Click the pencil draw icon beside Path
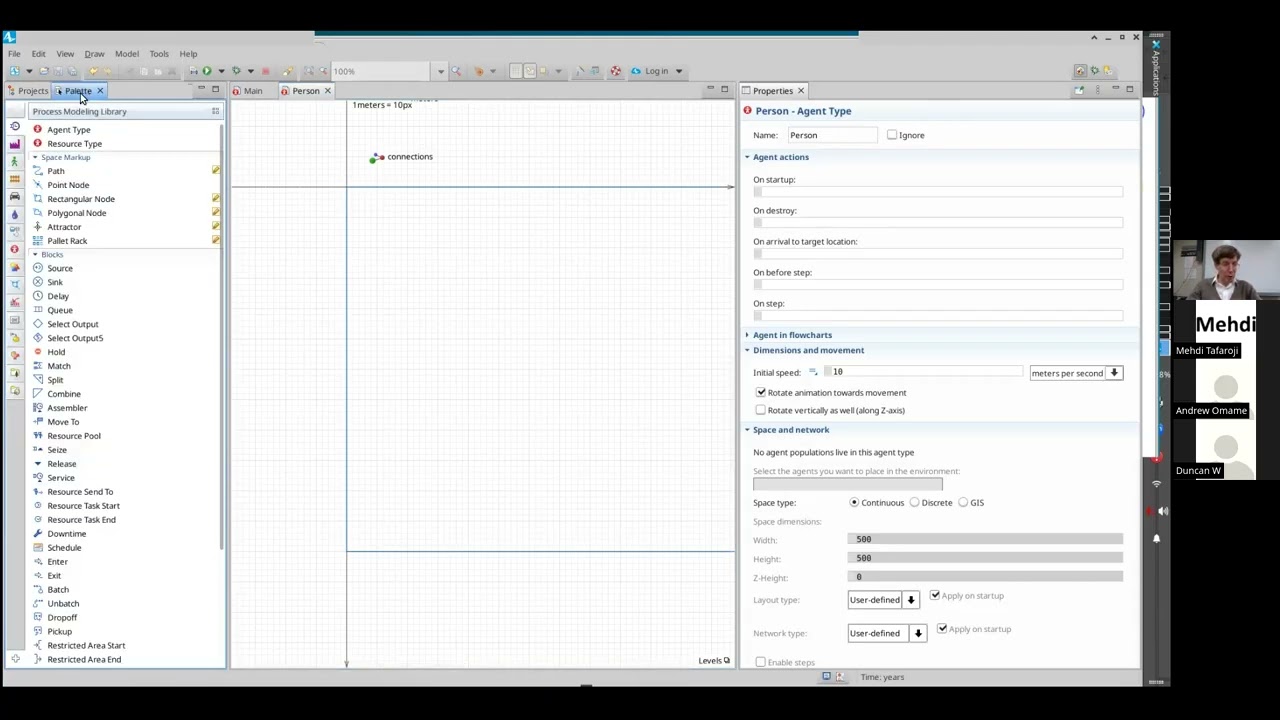The height and width of the screenshot is (720, 1280). pyautogui.click(x=215, y=171)
